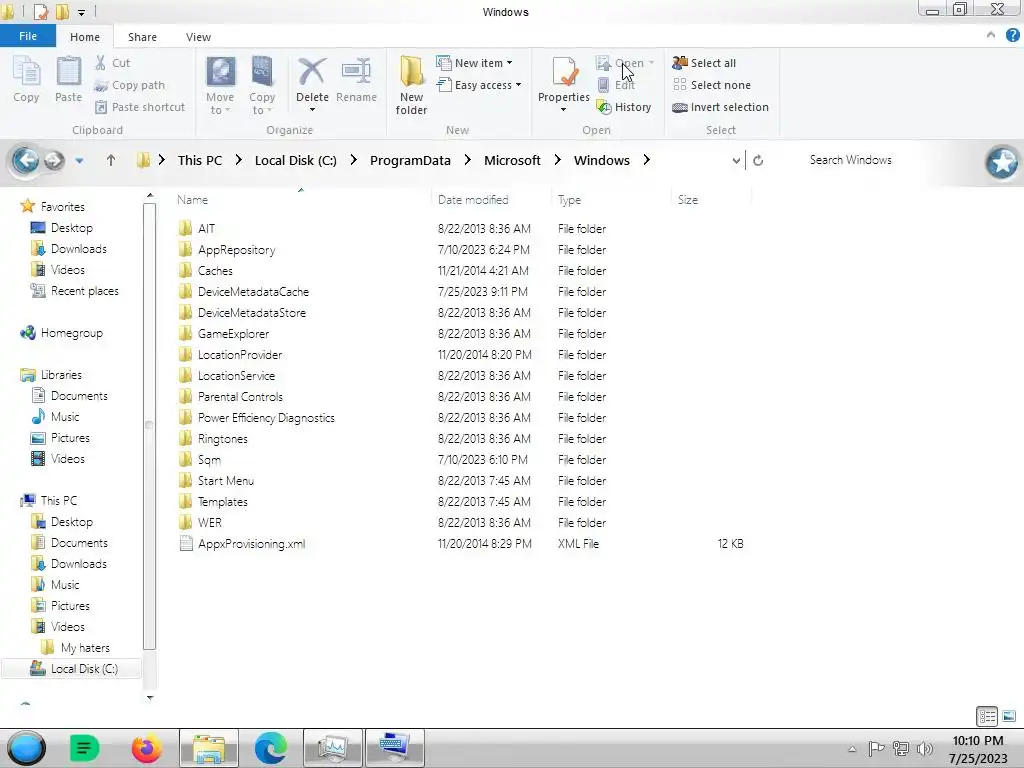The image size is (1024, 768).
Task: Sort by Date modified column header
Action: (490, 200)
